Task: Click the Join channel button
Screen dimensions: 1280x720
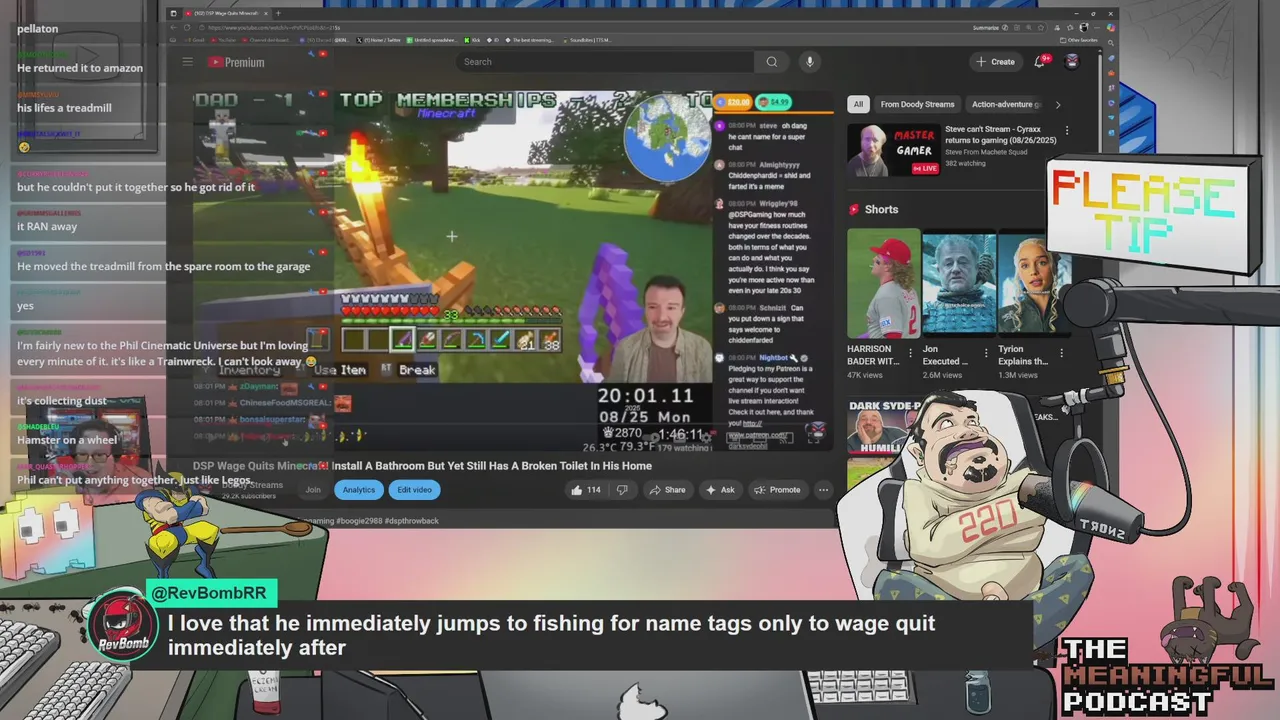Action: [313, 490]
